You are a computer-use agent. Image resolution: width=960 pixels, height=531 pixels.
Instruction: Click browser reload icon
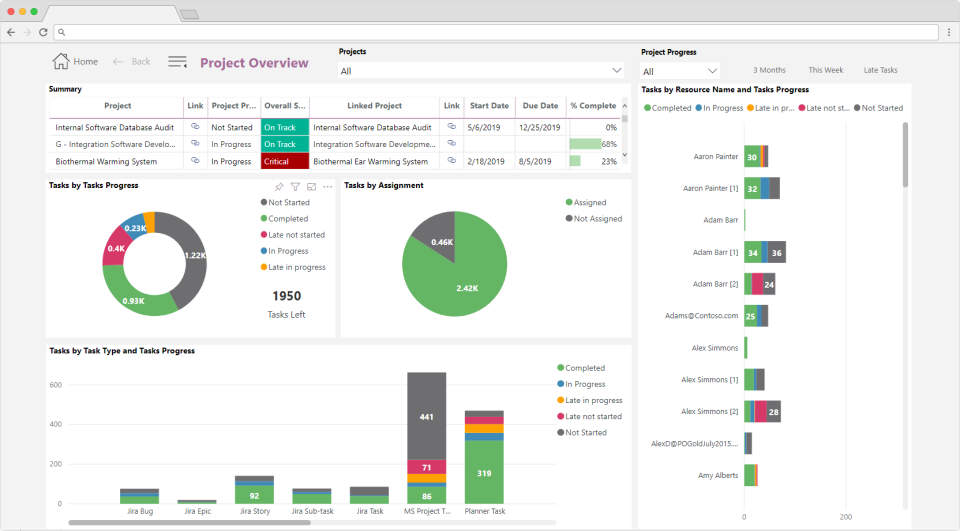tap(43, 32)
